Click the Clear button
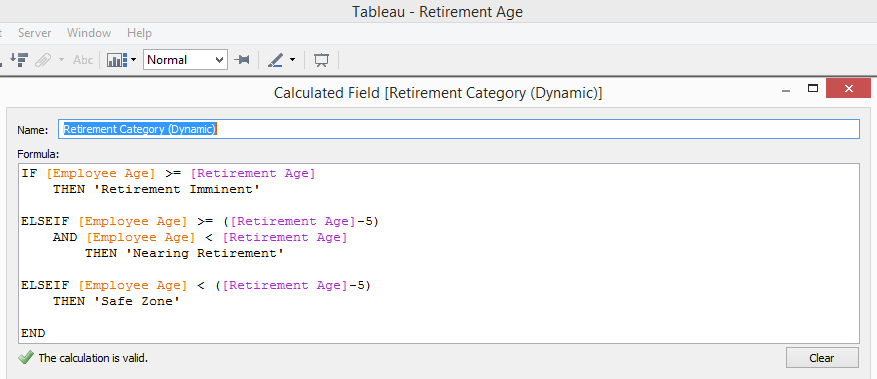The height and width of the screenshot is (379, 877). point(822,358)
